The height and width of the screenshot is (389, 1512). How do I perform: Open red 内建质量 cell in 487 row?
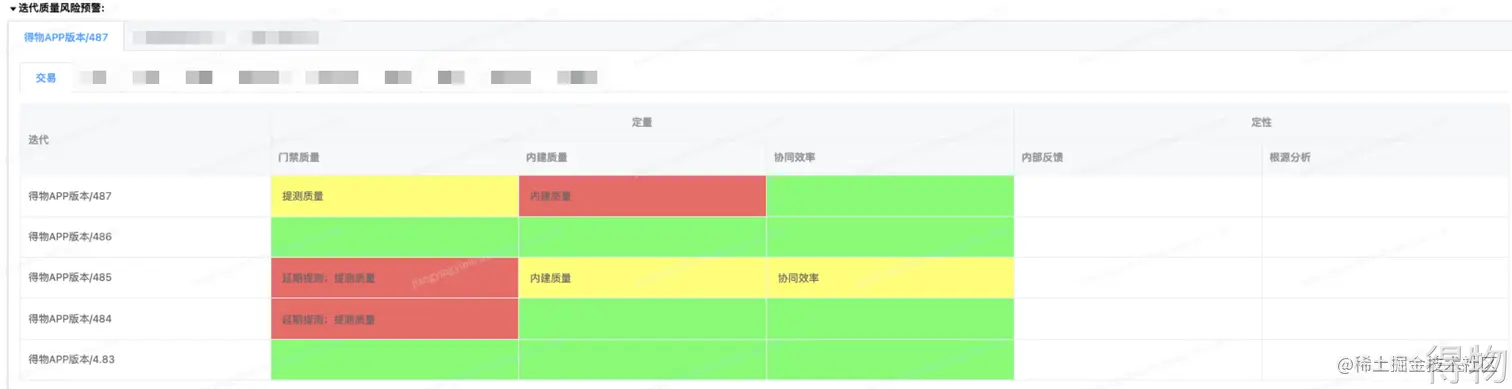click(x=642, y=196)
